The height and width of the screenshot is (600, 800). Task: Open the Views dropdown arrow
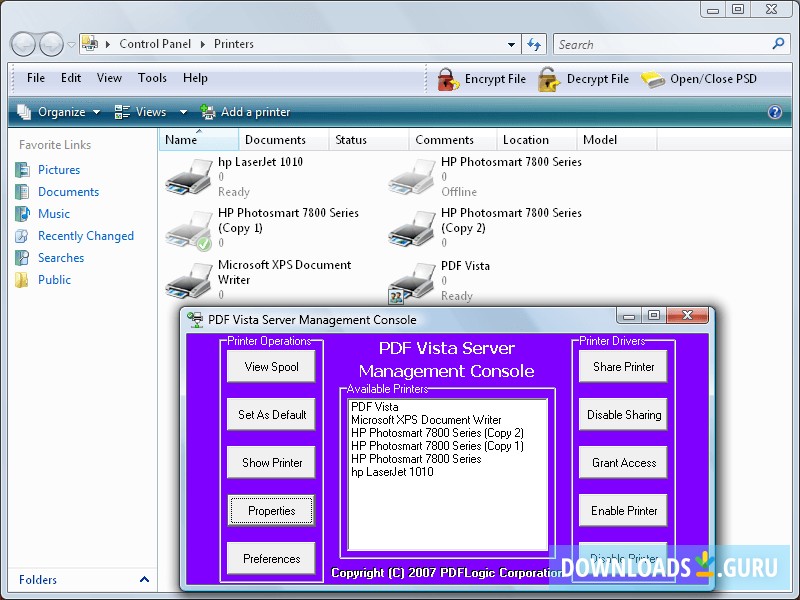[183, 112]
